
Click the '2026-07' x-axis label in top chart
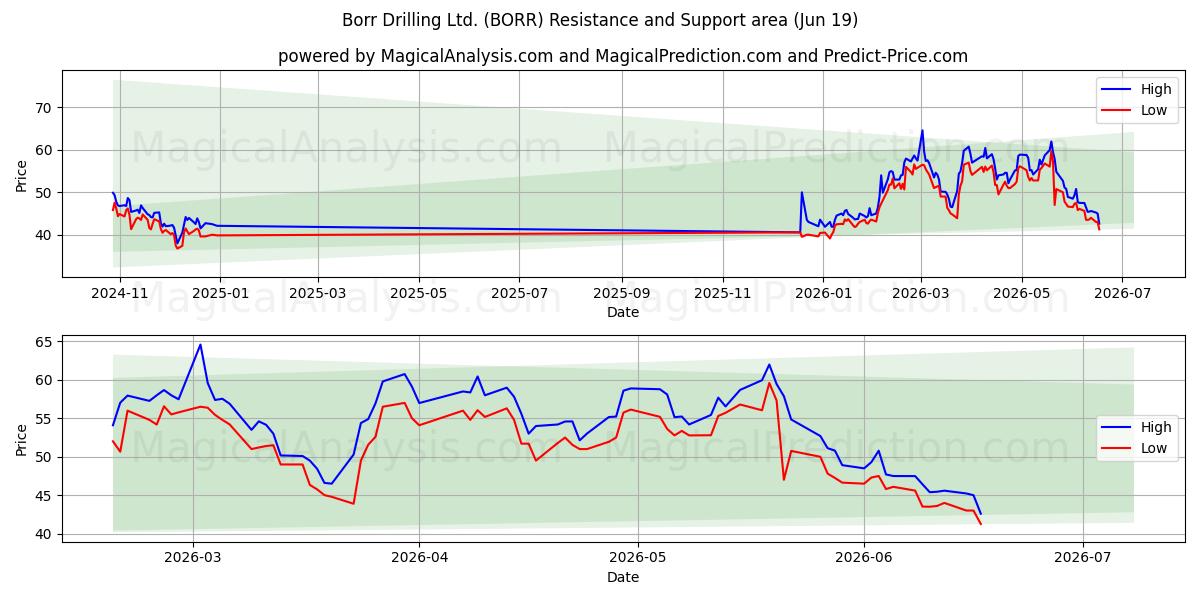pyautogui.click(x=1121, y=294)
